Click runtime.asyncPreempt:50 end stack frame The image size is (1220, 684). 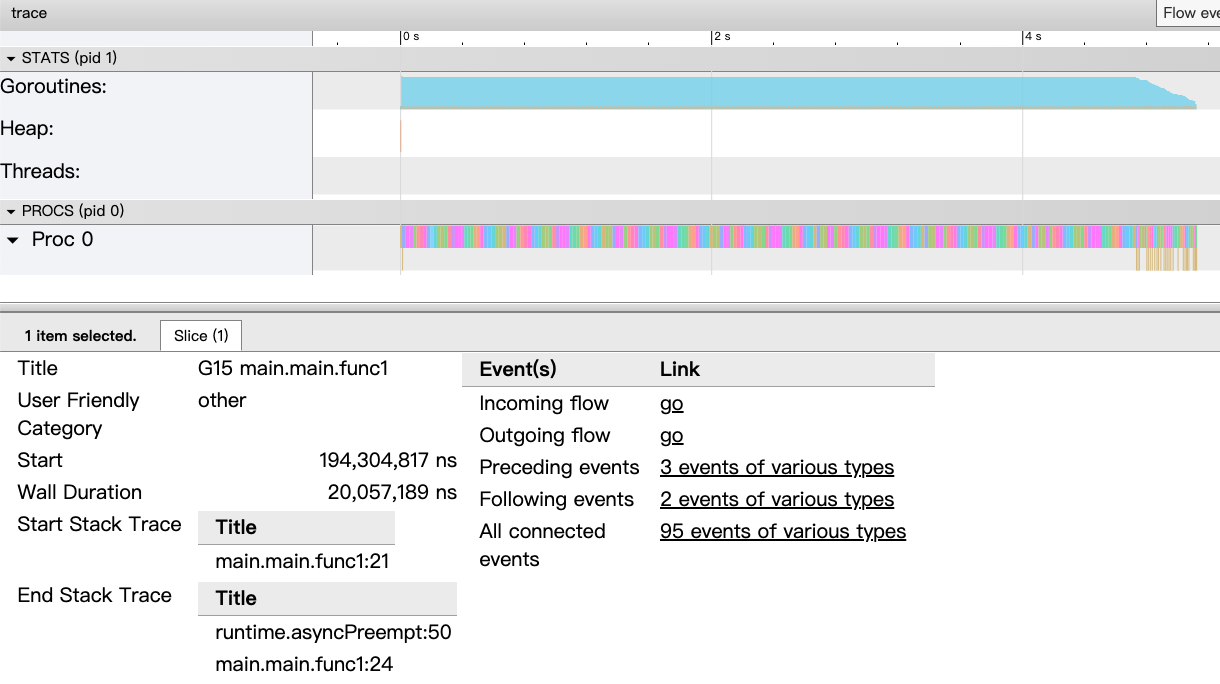coord(334,632)
